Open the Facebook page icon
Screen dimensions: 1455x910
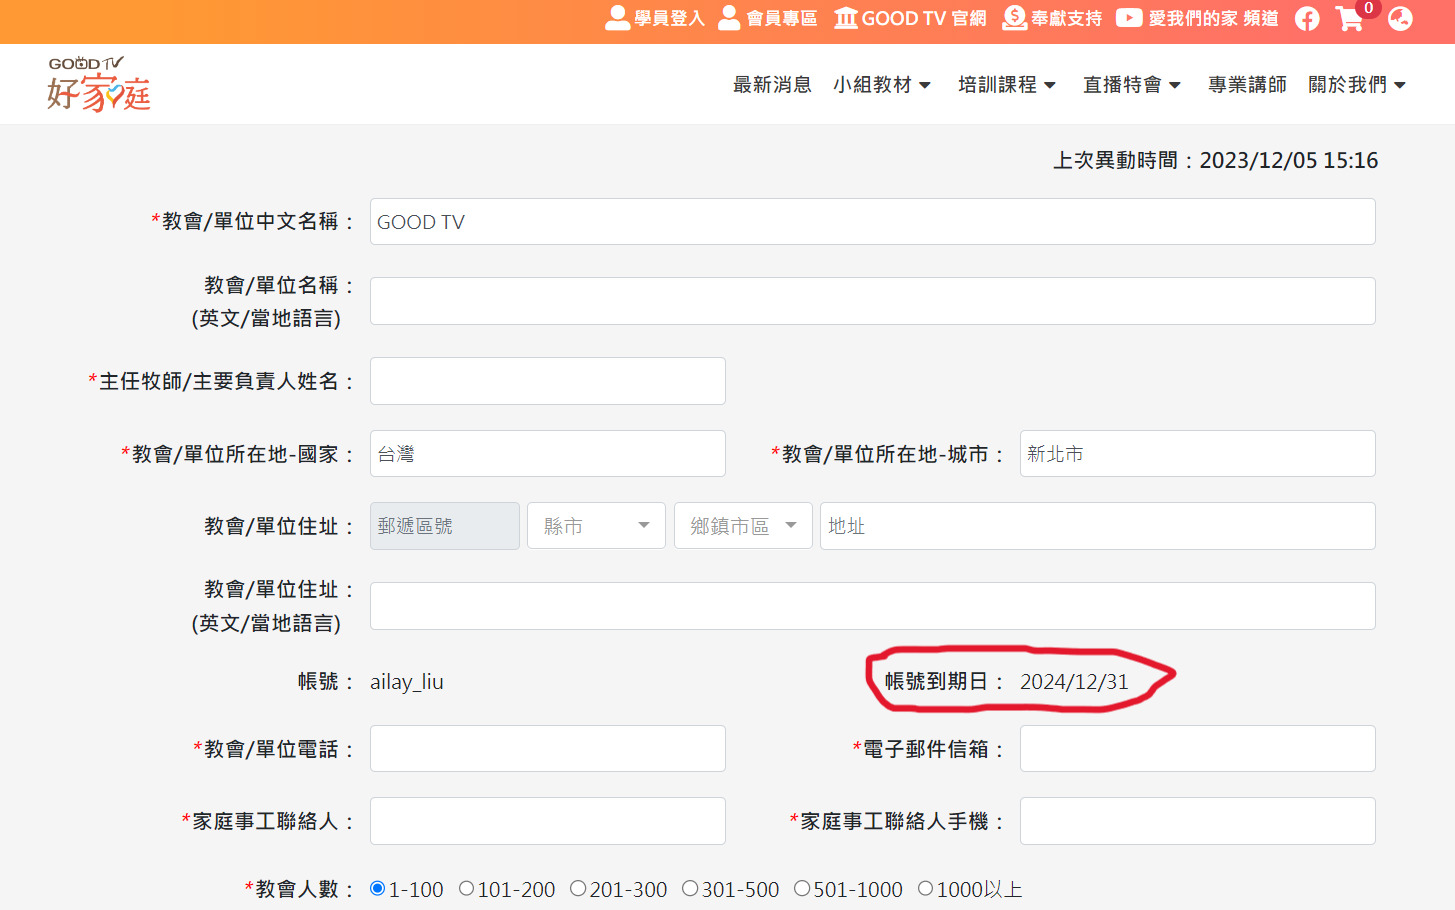1307,19
